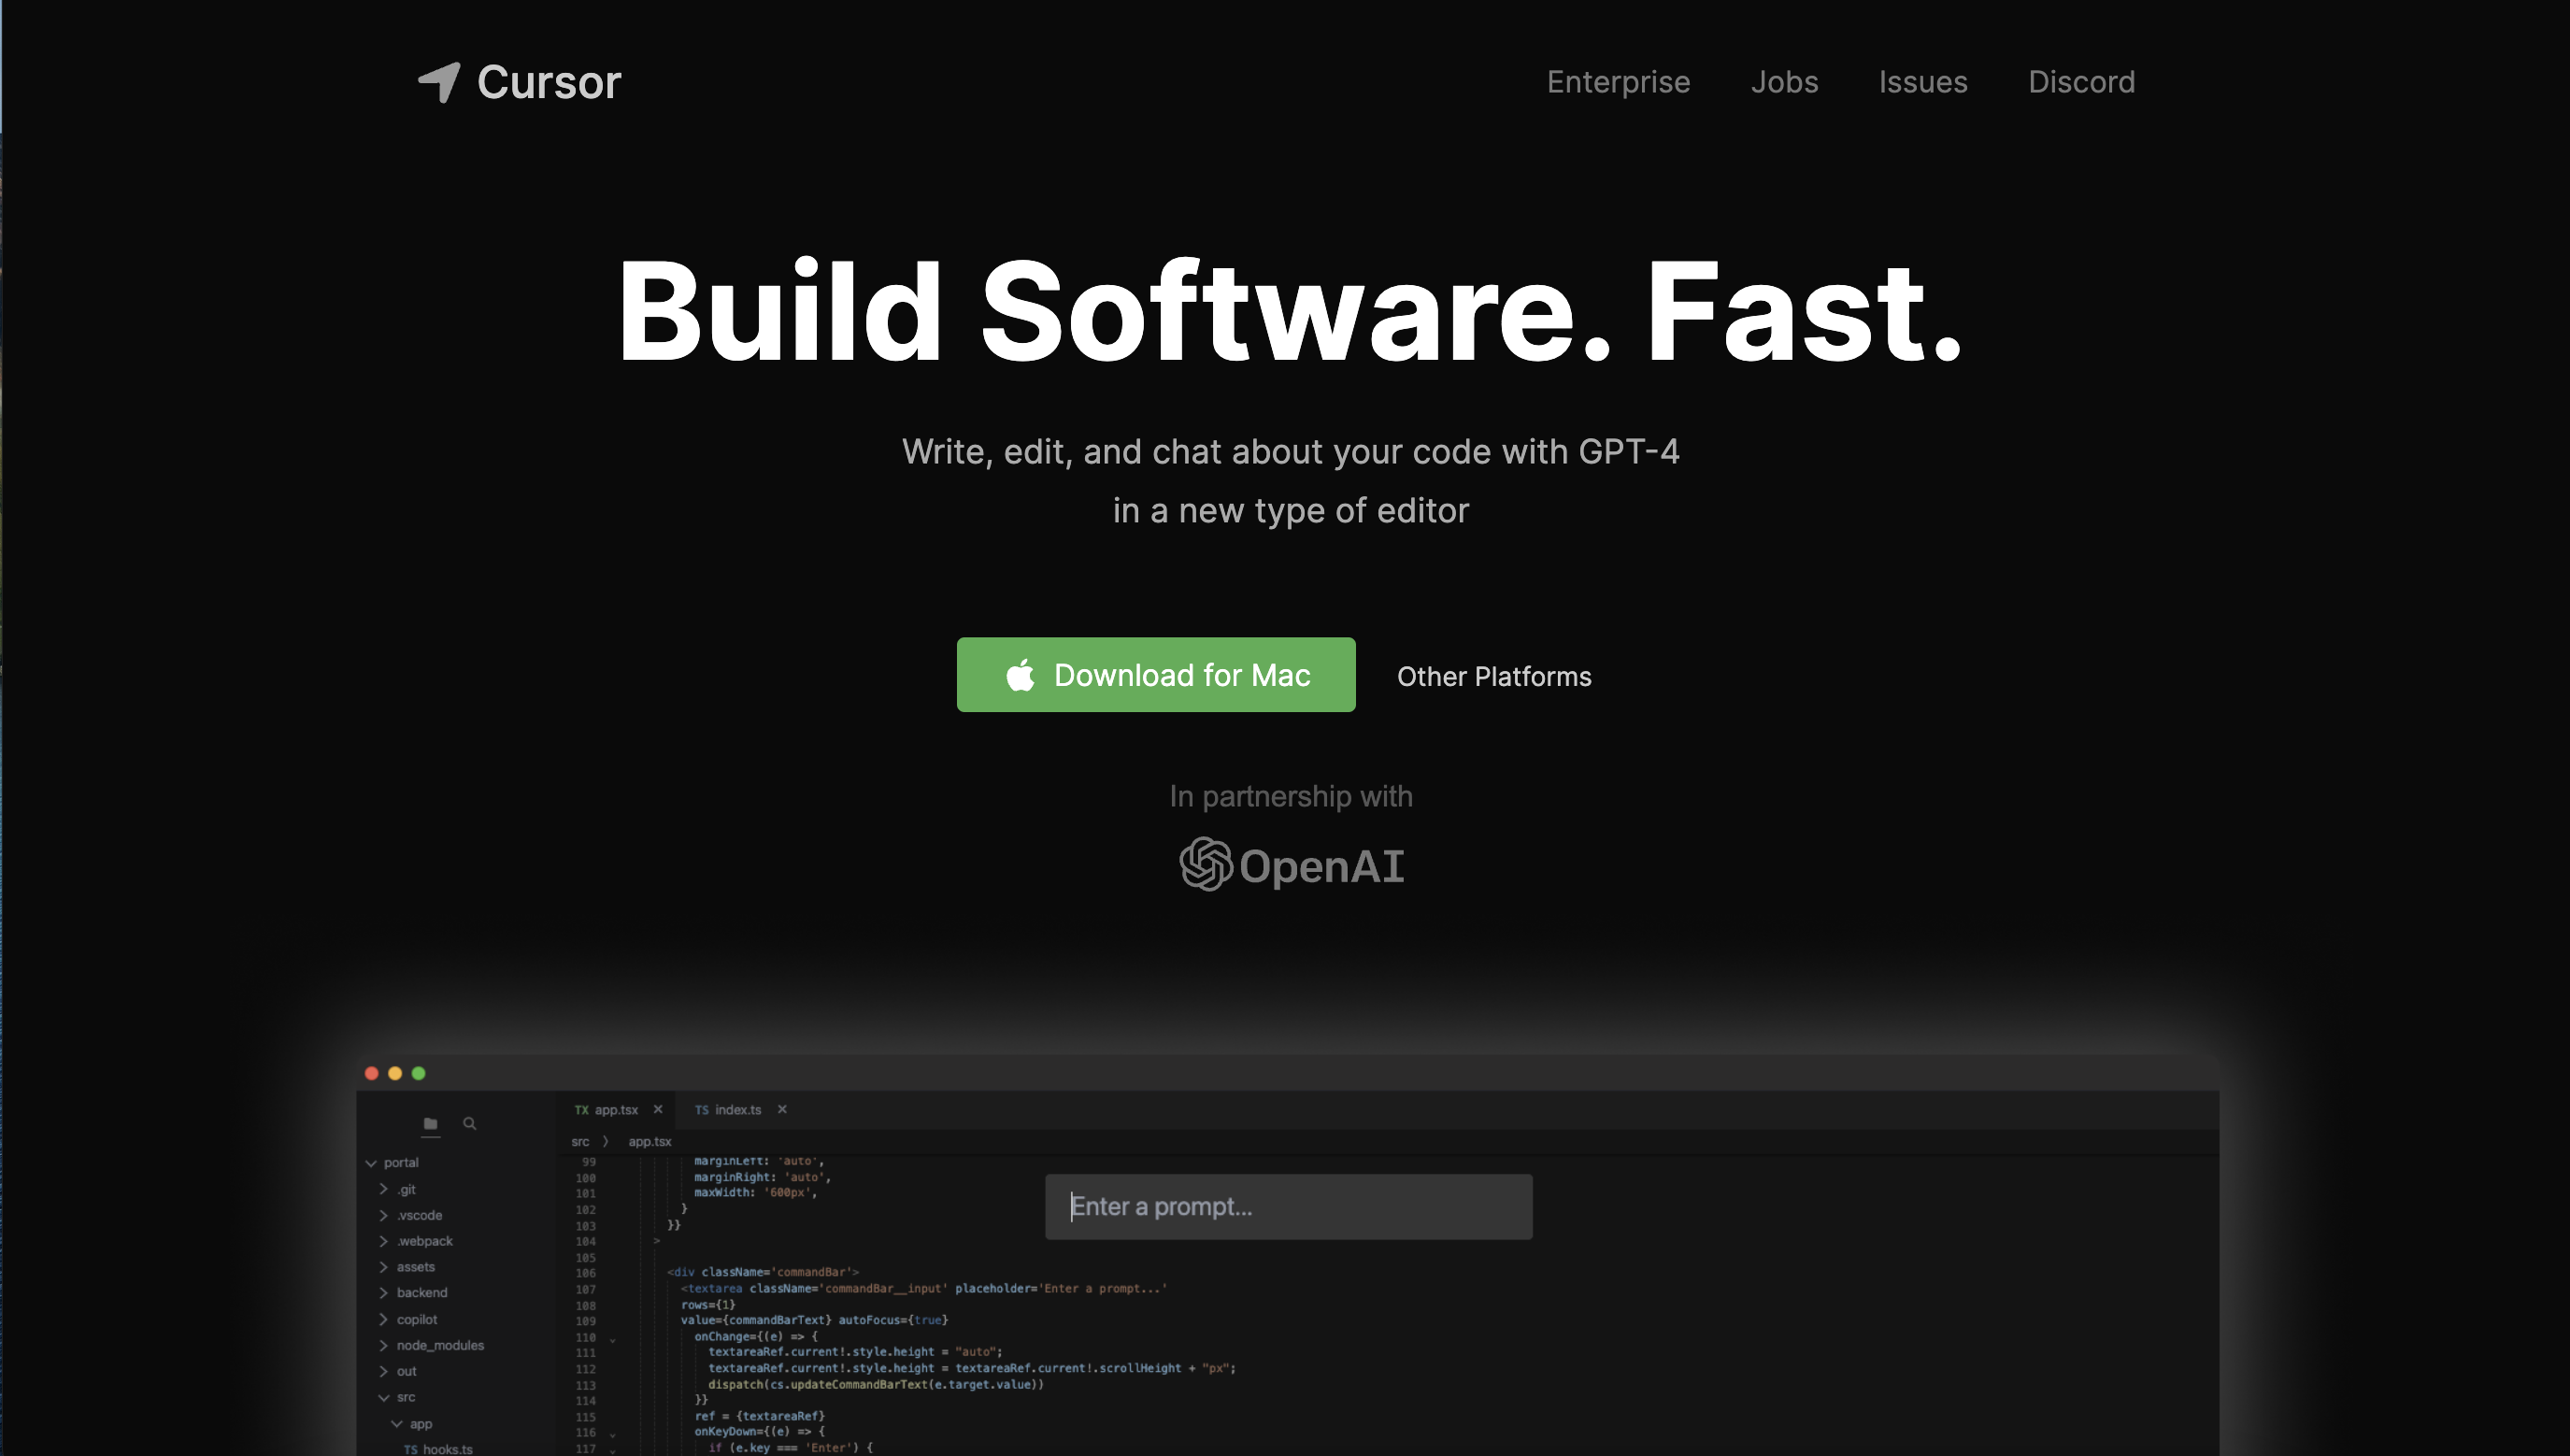Click app.tsx in the breadcrumb path
Image resolution: width=2570 pixels, height=1456 pixels.
(x=650, y=1142)
